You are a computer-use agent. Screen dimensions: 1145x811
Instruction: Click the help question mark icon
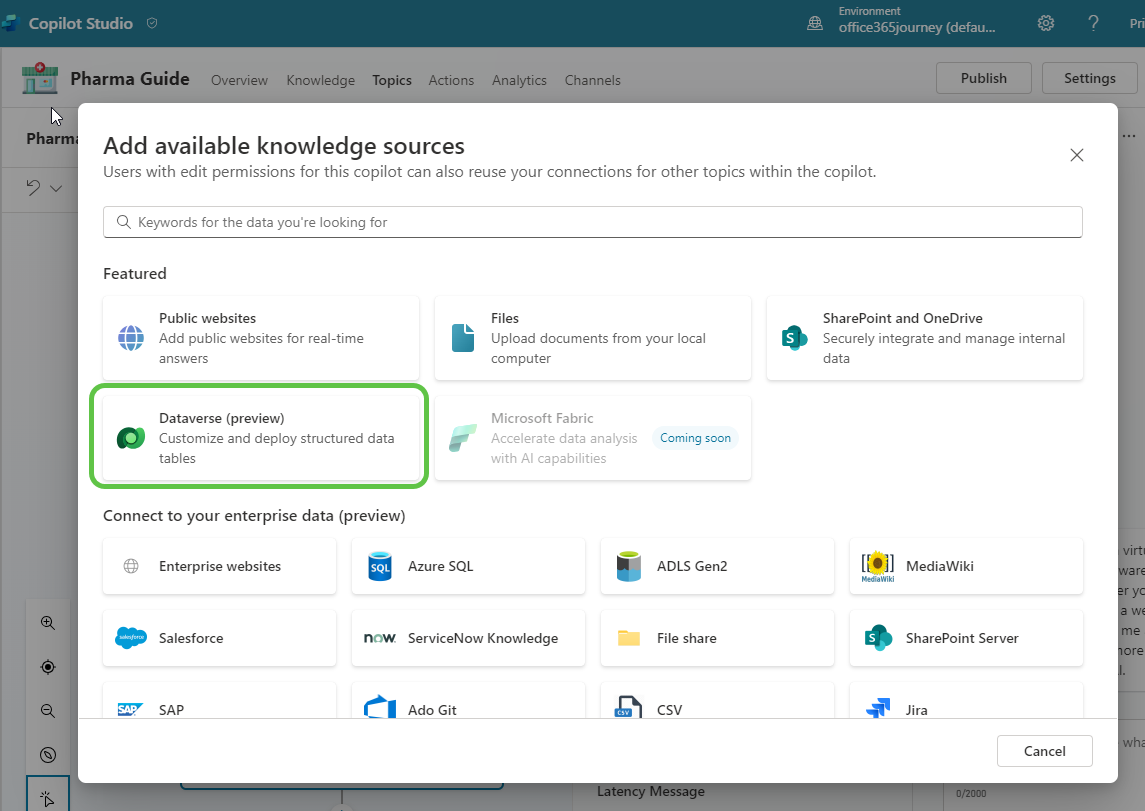(1093, 22)
